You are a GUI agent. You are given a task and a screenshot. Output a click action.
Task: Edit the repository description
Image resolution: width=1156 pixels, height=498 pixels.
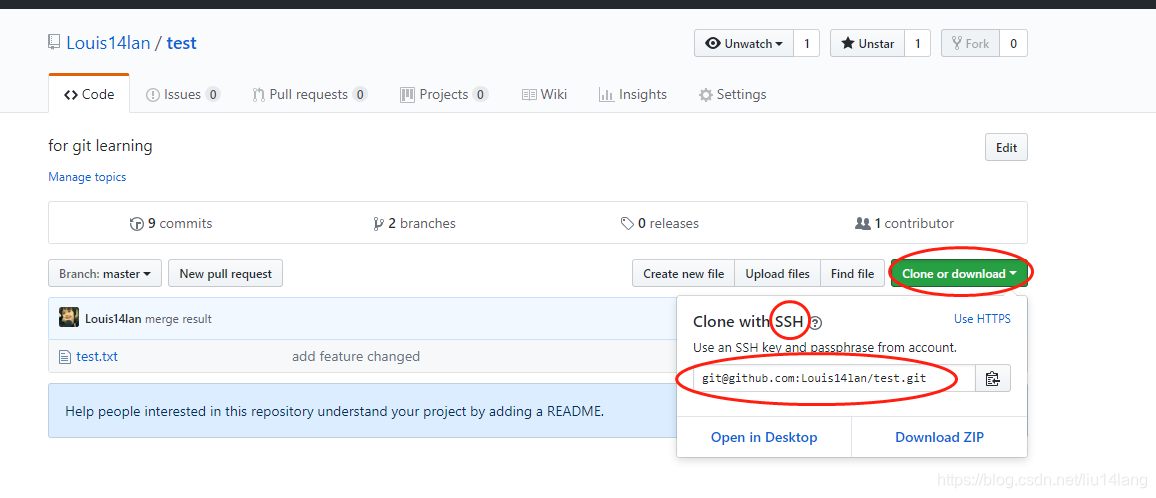click(x=1006, y=148)
